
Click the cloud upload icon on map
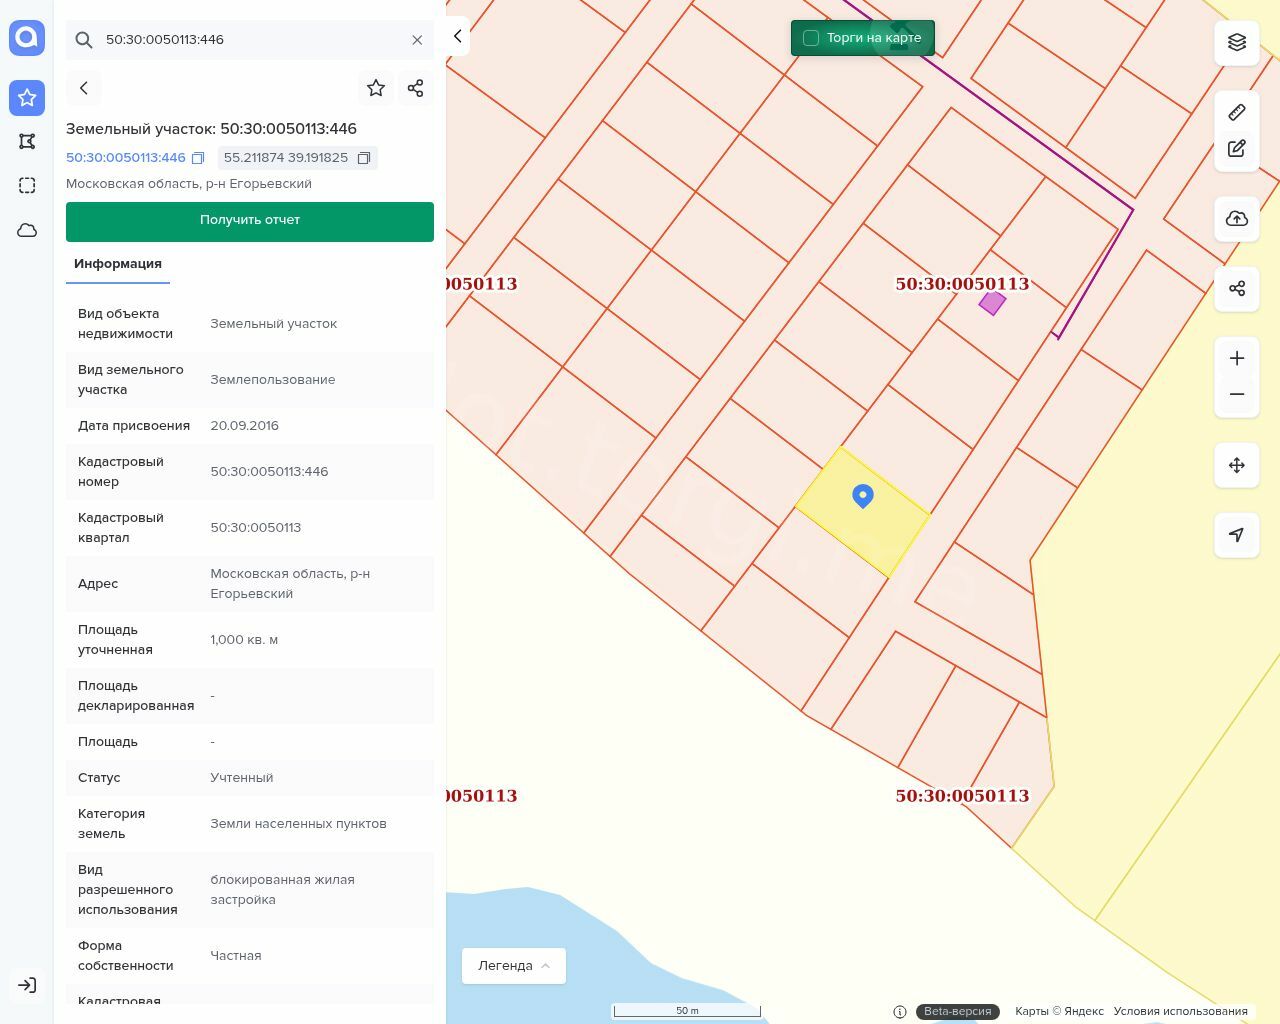(x=1236, y=219)
